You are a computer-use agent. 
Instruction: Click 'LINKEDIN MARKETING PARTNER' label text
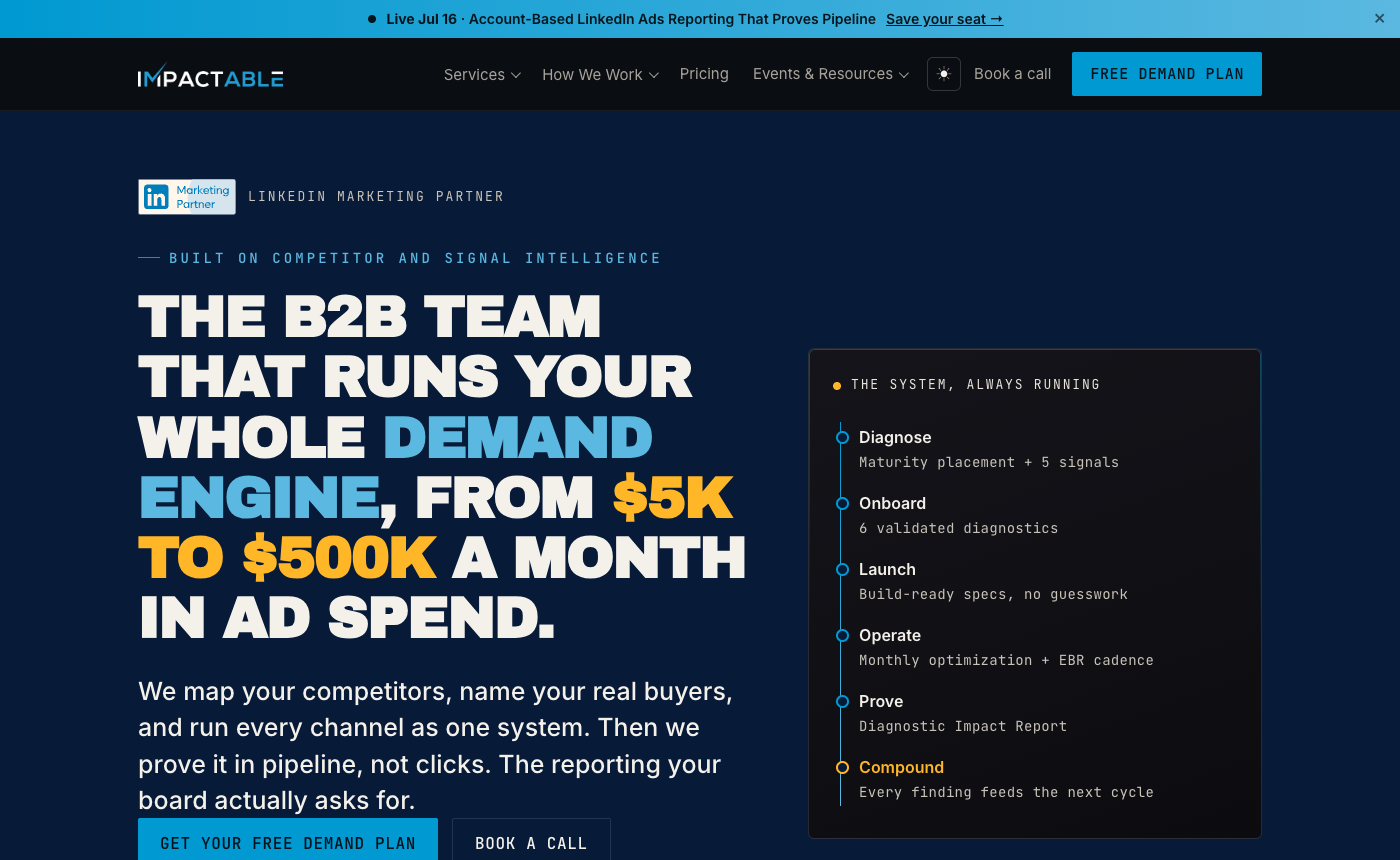click(x=376, y=197)
